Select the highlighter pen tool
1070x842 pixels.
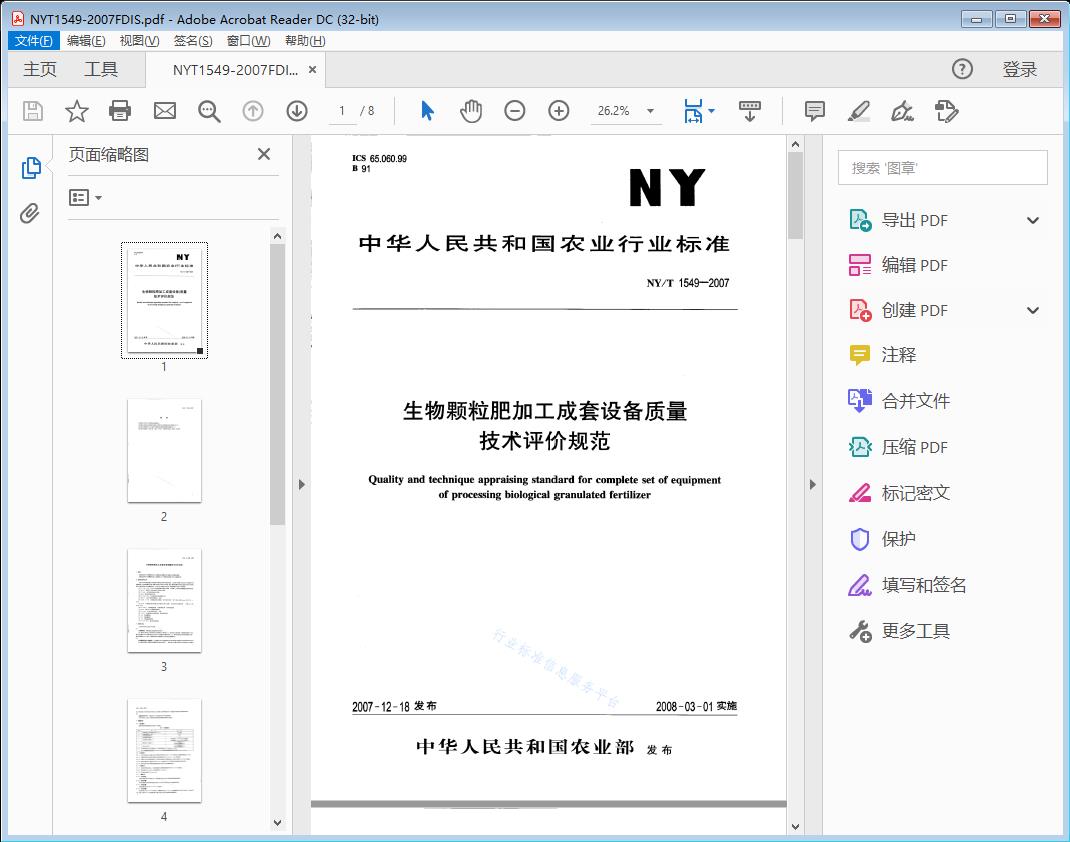click(x=859, y=111)
